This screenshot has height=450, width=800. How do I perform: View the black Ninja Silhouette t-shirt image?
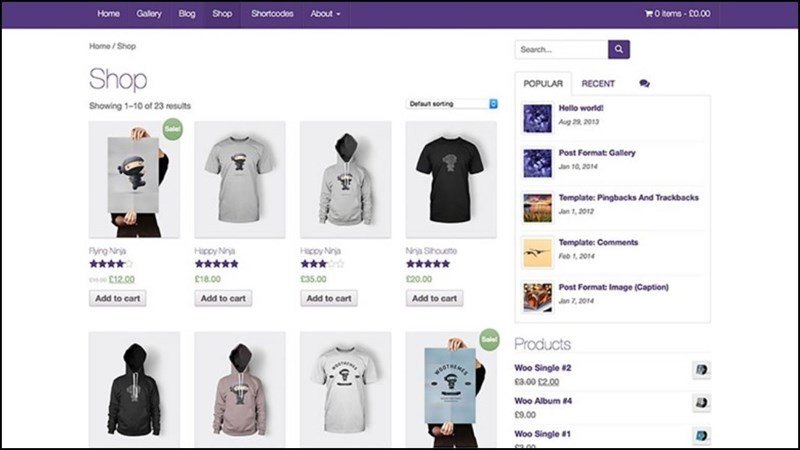450,180
